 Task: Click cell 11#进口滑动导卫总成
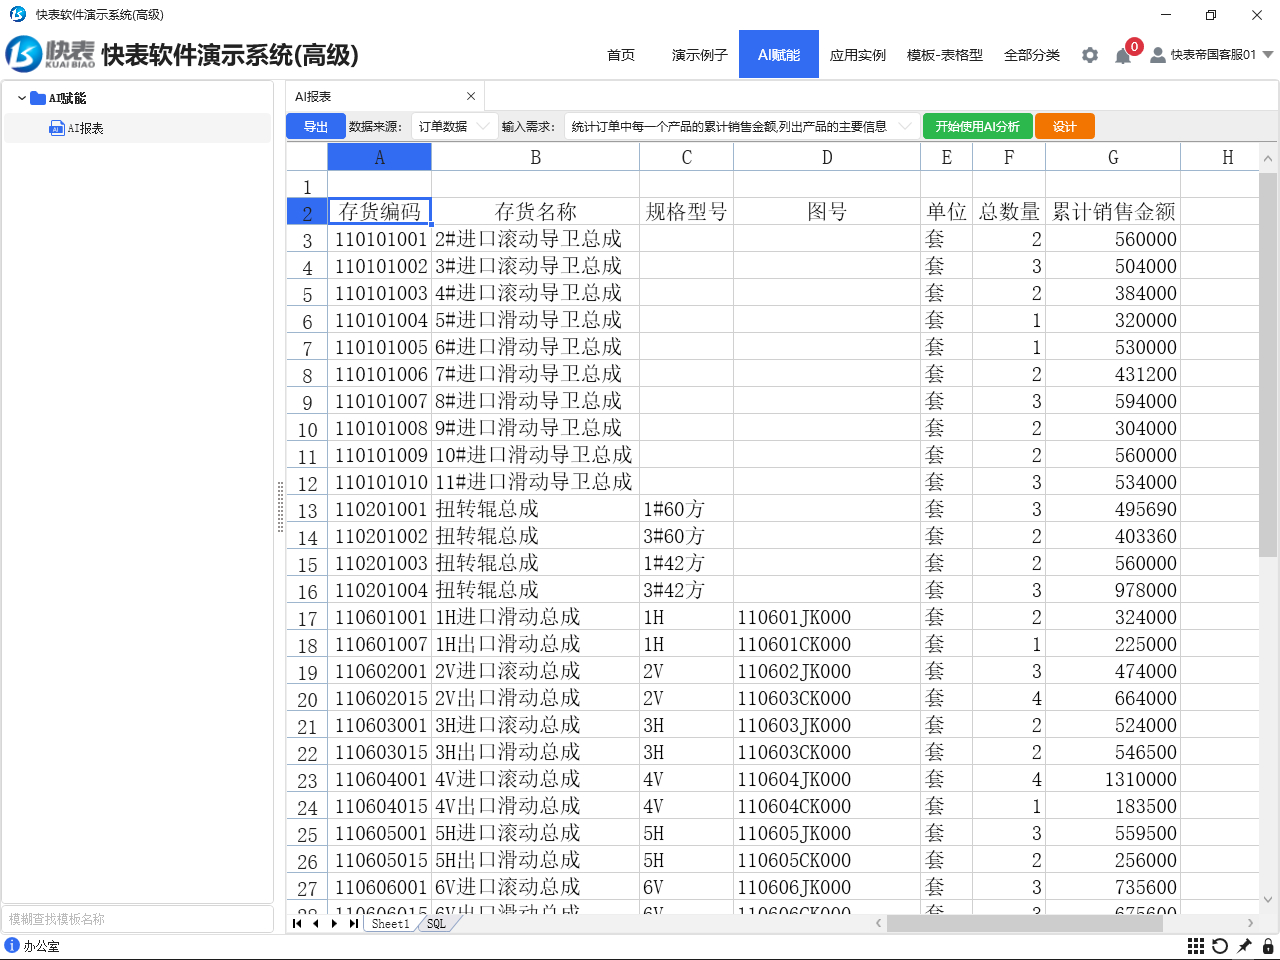535,482
